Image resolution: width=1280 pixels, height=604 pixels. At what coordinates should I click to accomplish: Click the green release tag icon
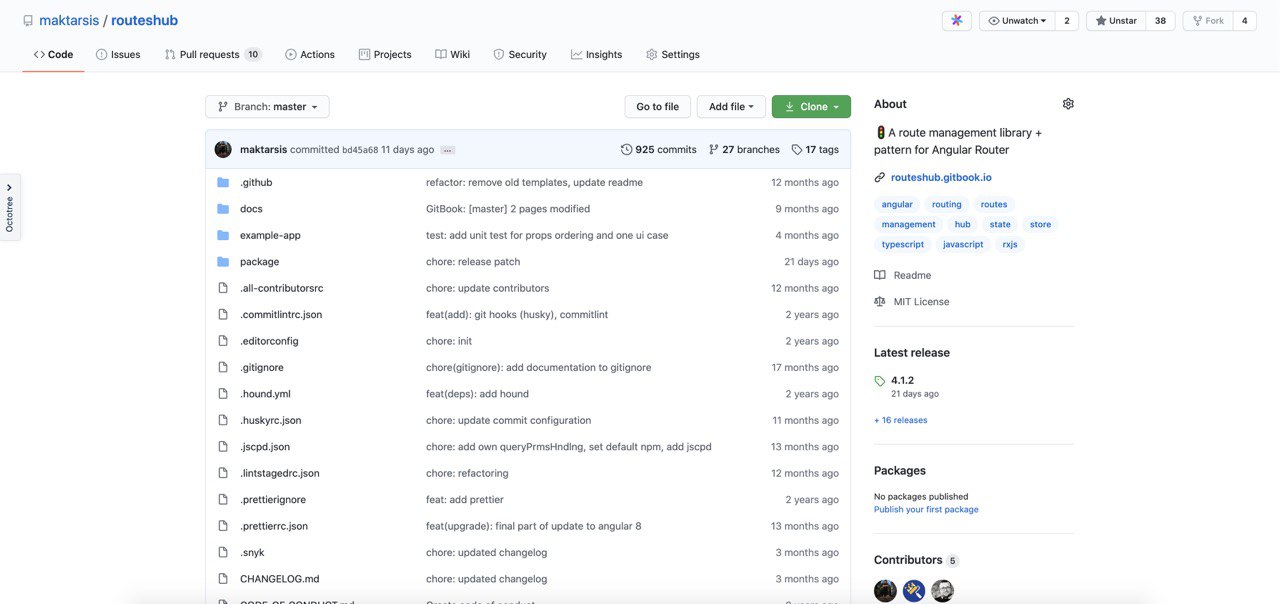click(x=880, y=381)
